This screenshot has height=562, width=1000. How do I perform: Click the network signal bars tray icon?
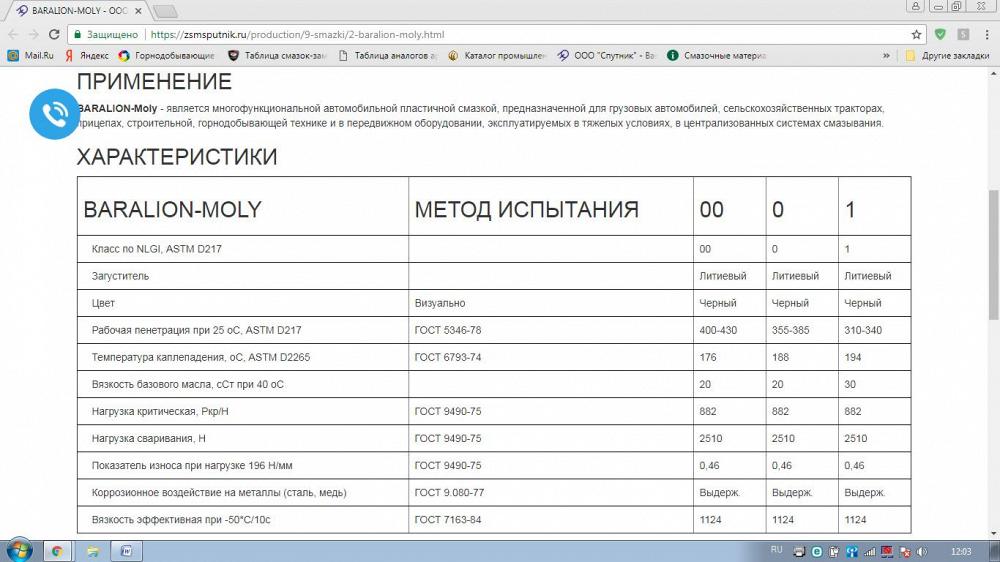869,552
